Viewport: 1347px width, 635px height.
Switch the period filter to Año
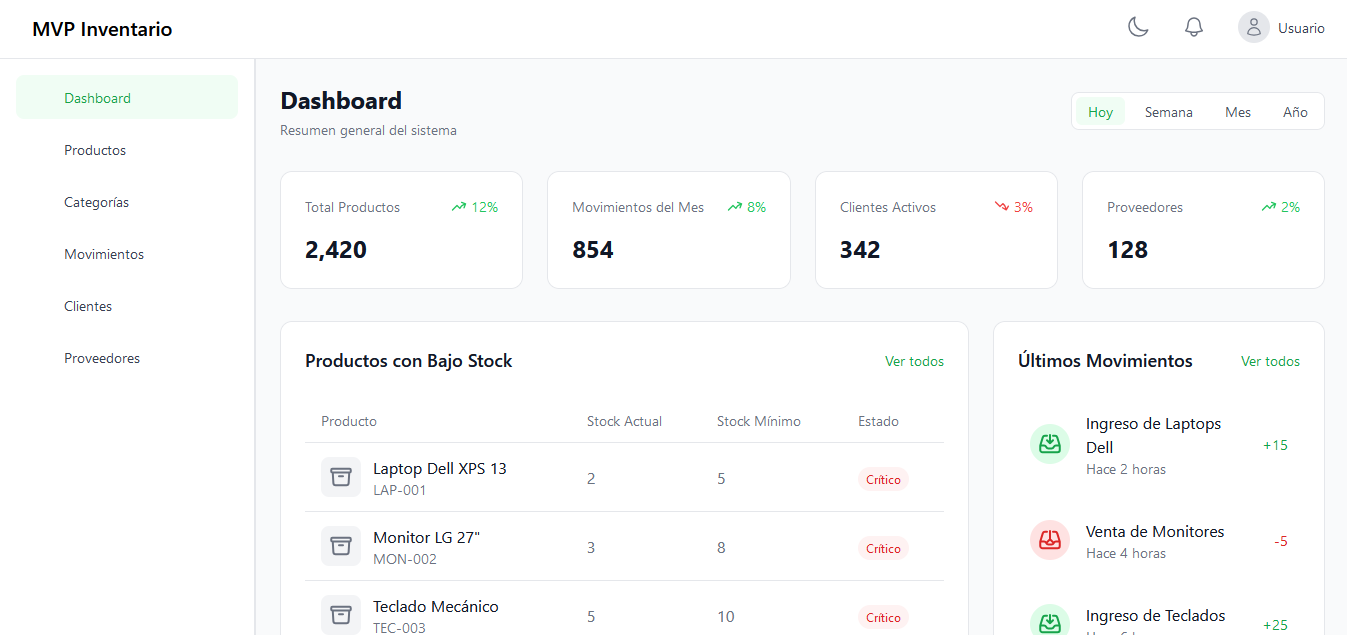[x=1295, y=112]
